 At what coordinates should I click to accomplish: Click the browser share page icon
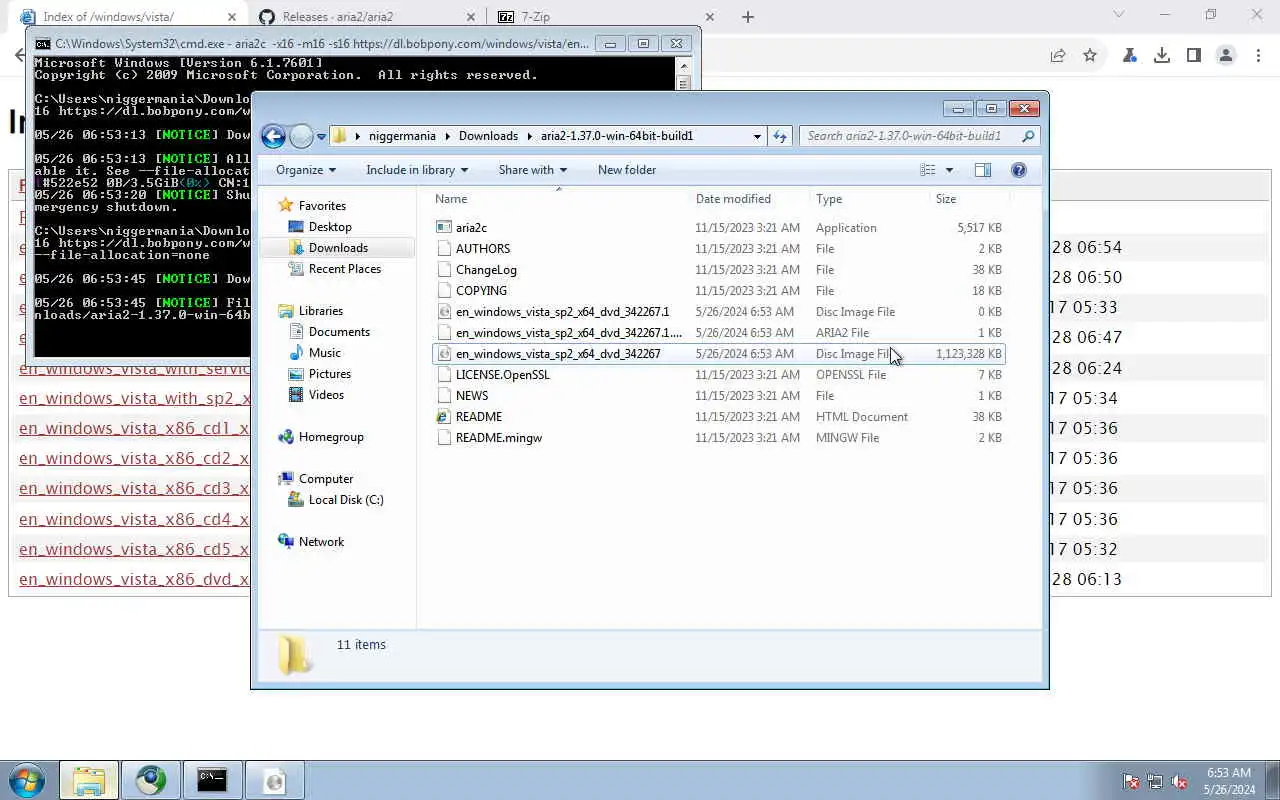1058,56
